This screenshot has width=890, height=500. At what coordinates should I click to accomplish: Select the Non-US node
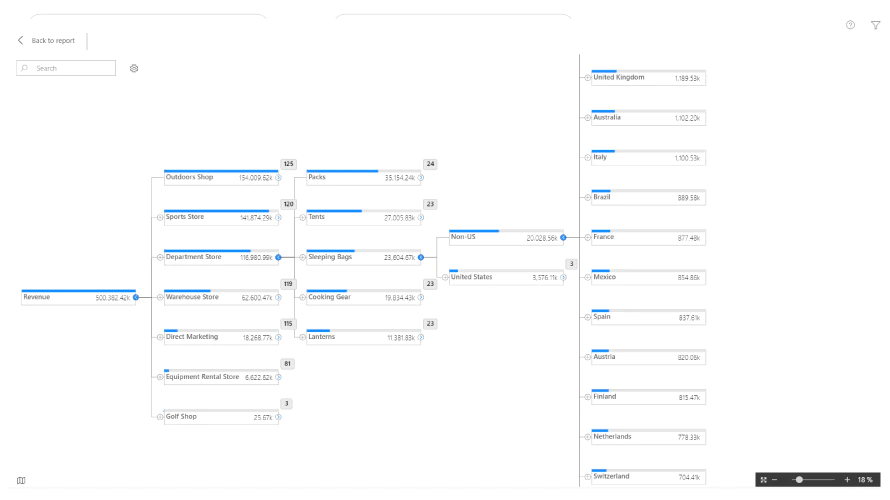[x=506, y=237]
